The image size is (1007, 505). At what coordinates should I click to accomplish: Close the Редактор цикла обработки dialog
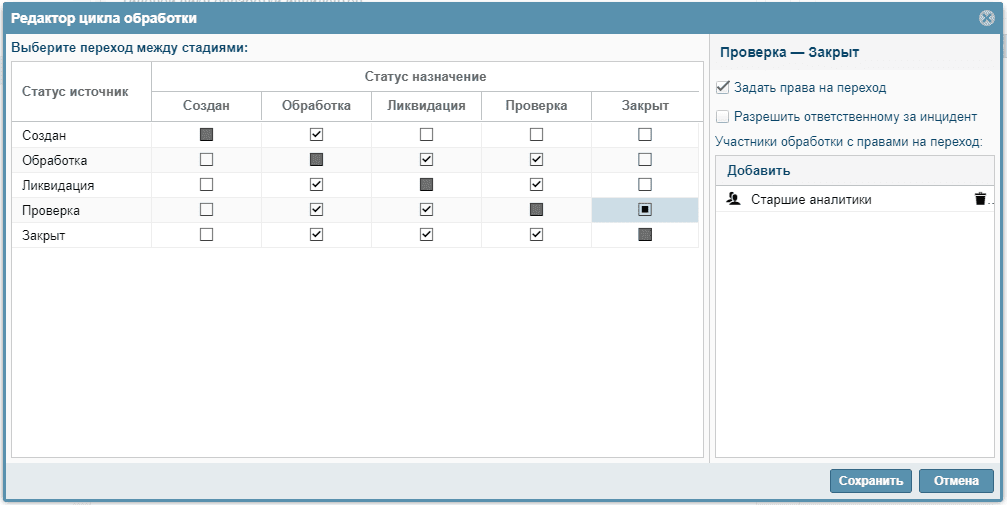[986, 18]
